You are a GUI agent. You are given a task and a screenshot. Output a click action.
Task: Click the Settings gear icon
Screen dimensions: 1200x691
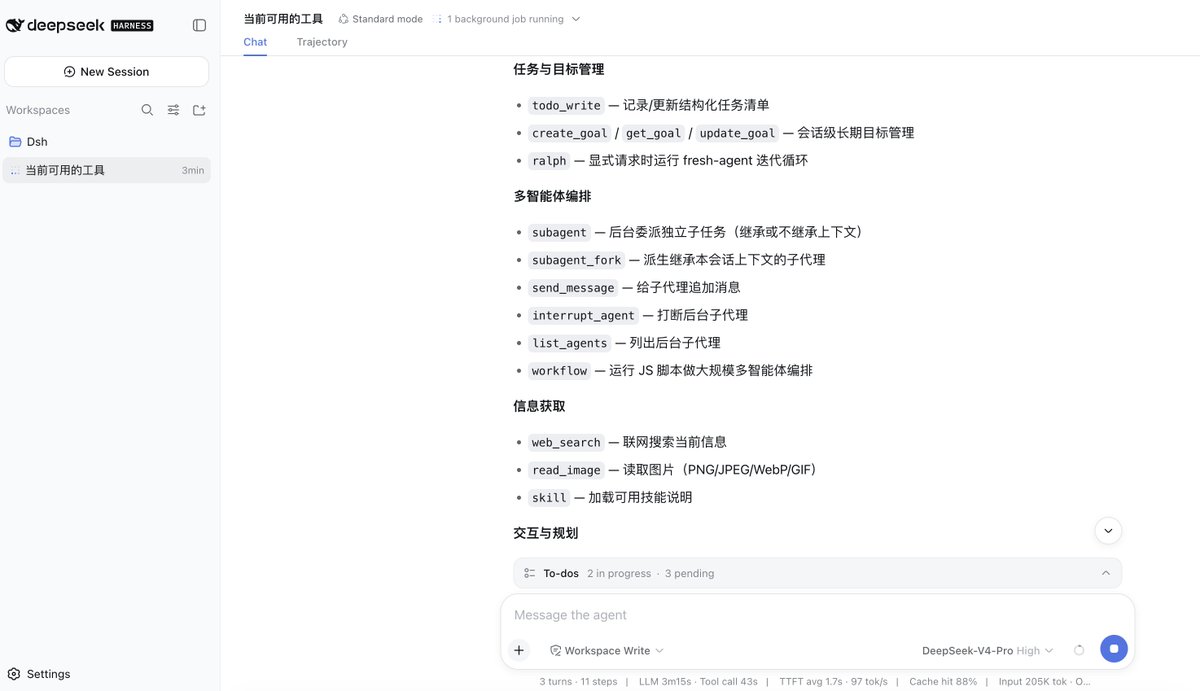pos(14,674)
